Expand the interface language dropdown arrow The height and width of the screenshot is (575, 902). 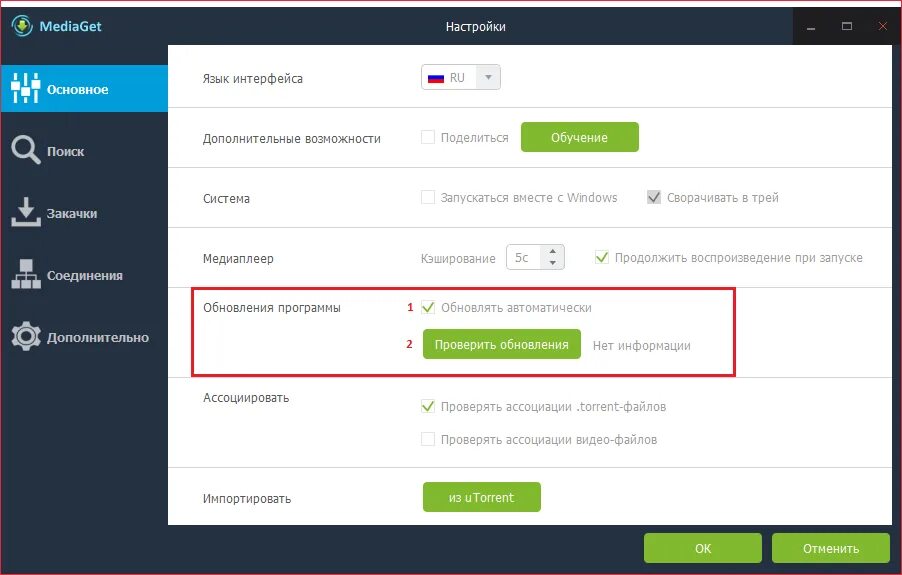click(x=488, y=77)
